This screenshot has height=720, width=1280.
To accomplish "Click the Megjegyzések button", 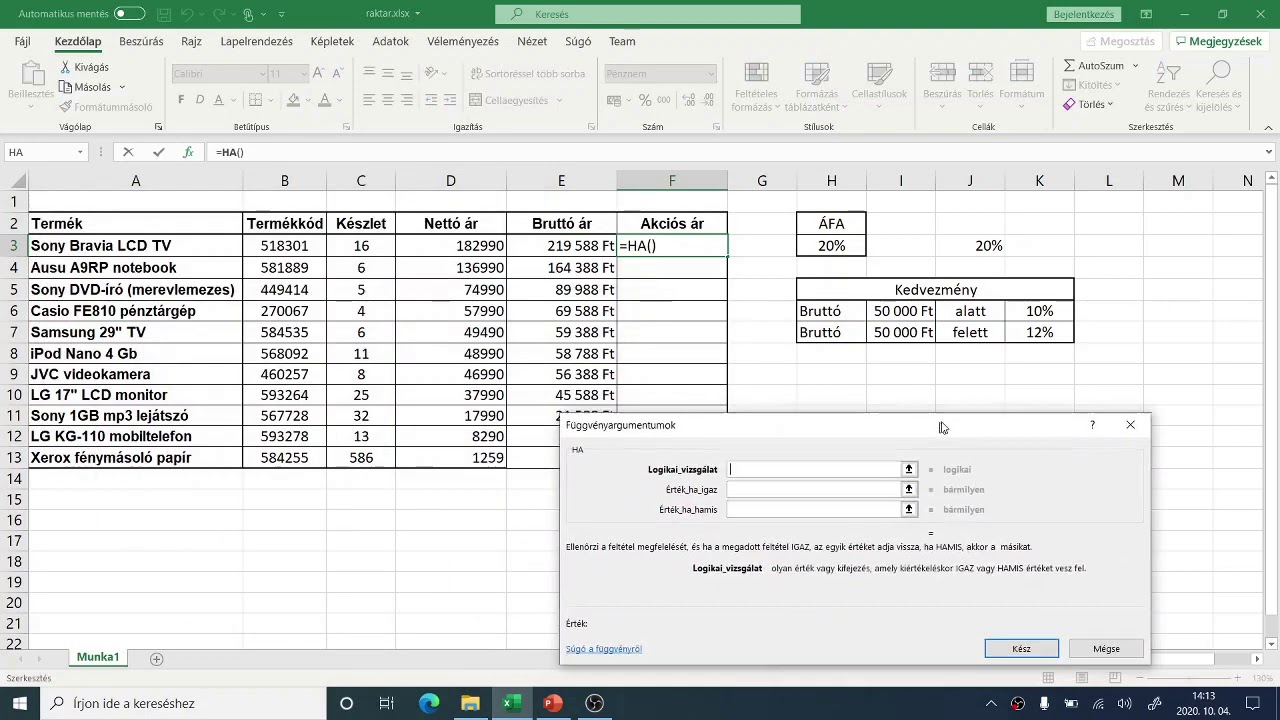I will [1219, 42].
